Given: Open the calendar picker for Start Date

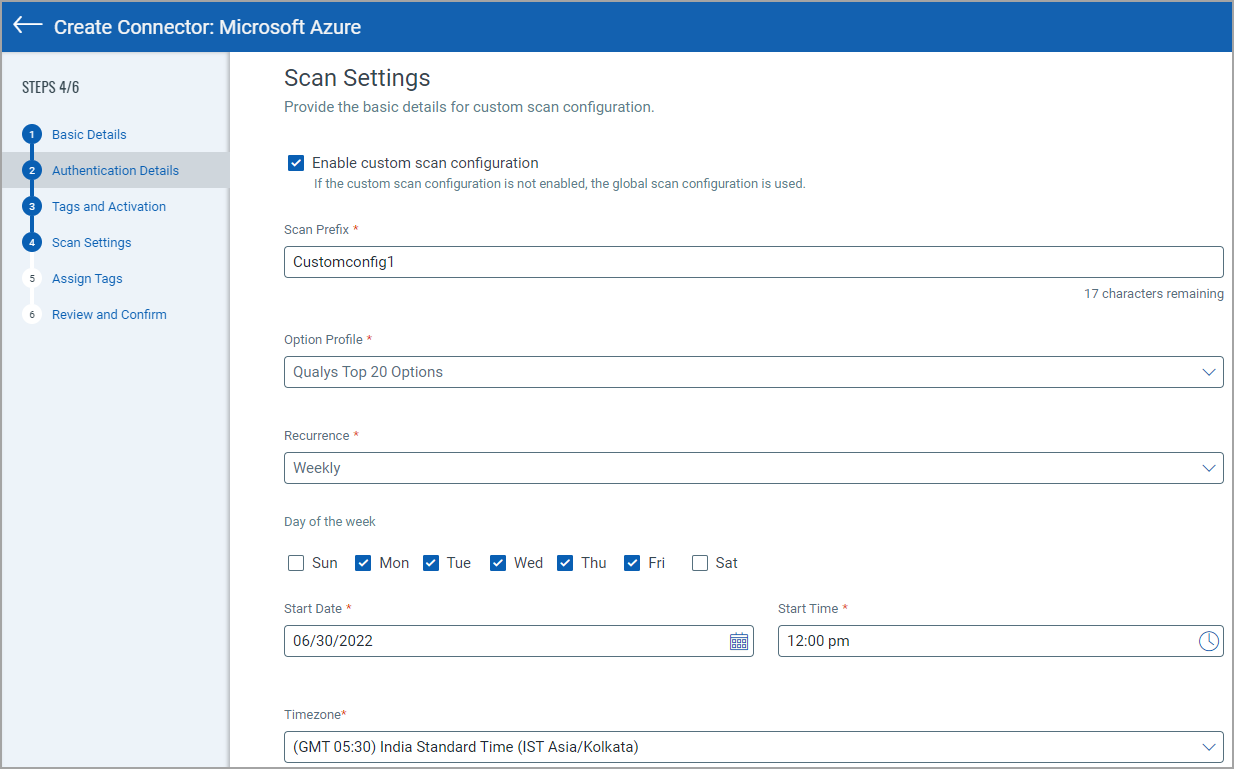Looking at the screenshot, I should [x=738, y=641].
